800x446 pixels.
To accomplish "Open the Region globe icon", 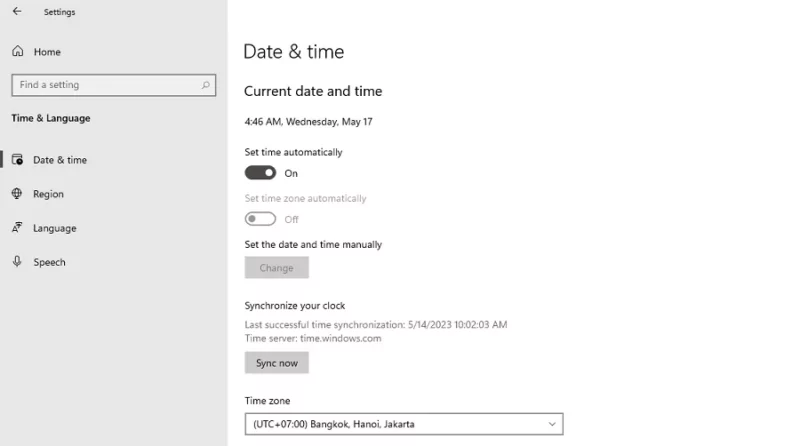I will pos(17,193).
